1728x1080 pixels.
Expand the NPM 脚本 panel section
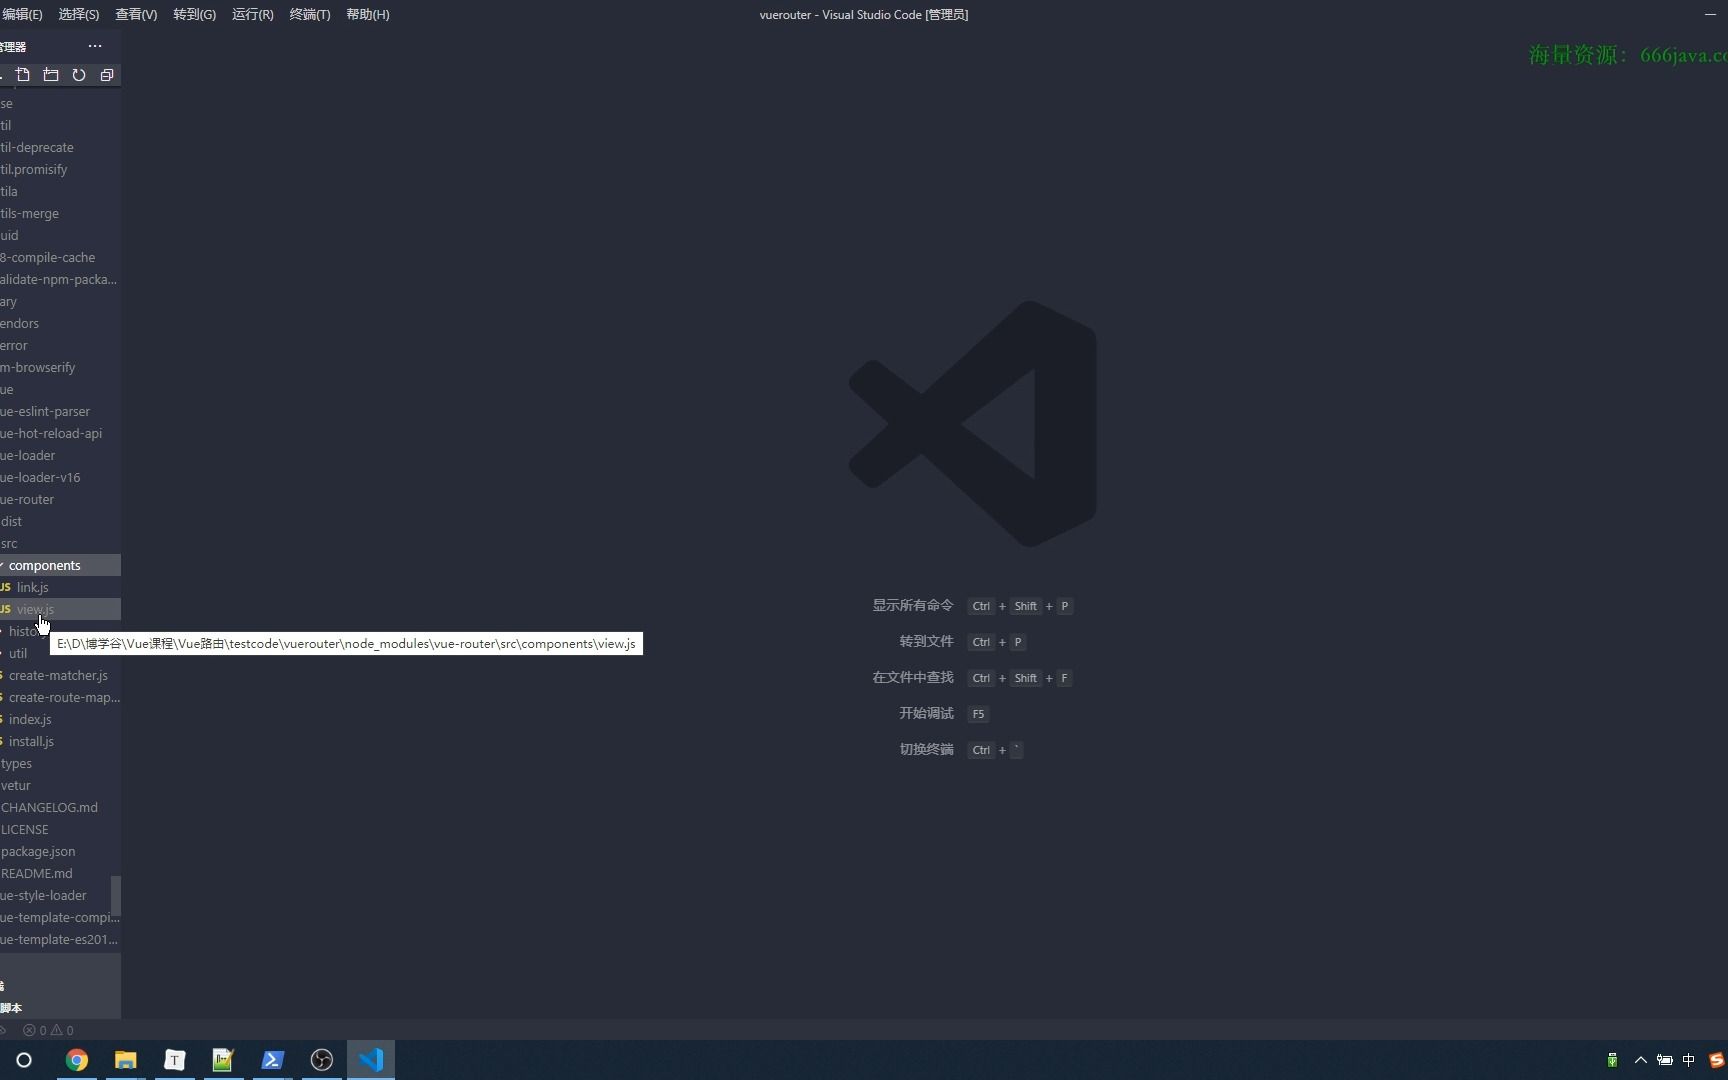[60, 1008]
